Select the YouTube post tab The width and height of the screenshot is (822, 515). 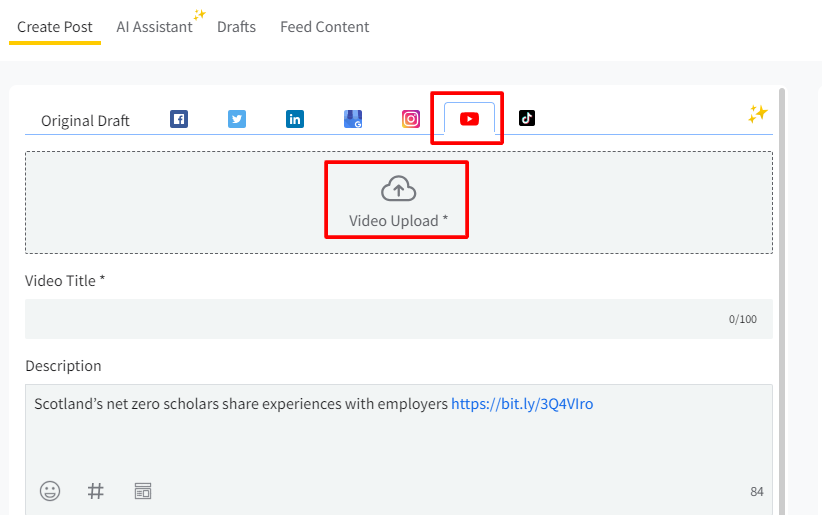pos(469,119)
